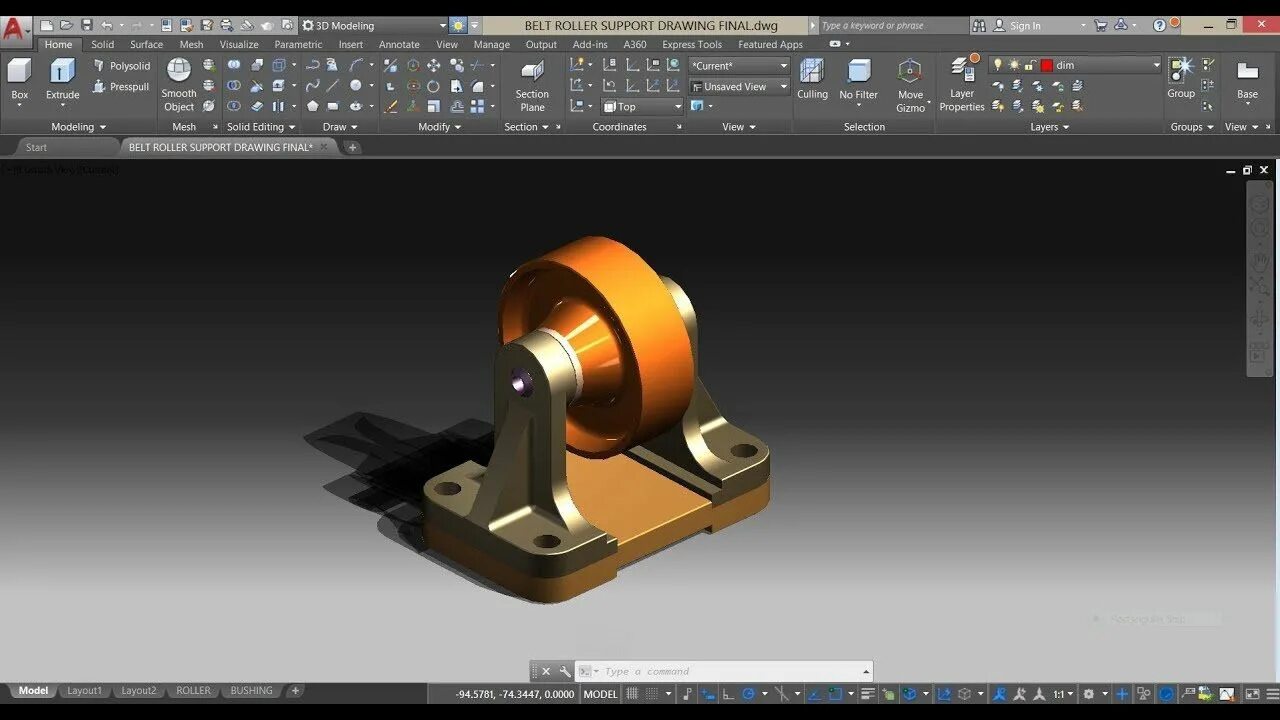The image size is (1280, 720).
Task: Click the New drawing icon in quick access toolbar
Action: (x=46, y=25)
